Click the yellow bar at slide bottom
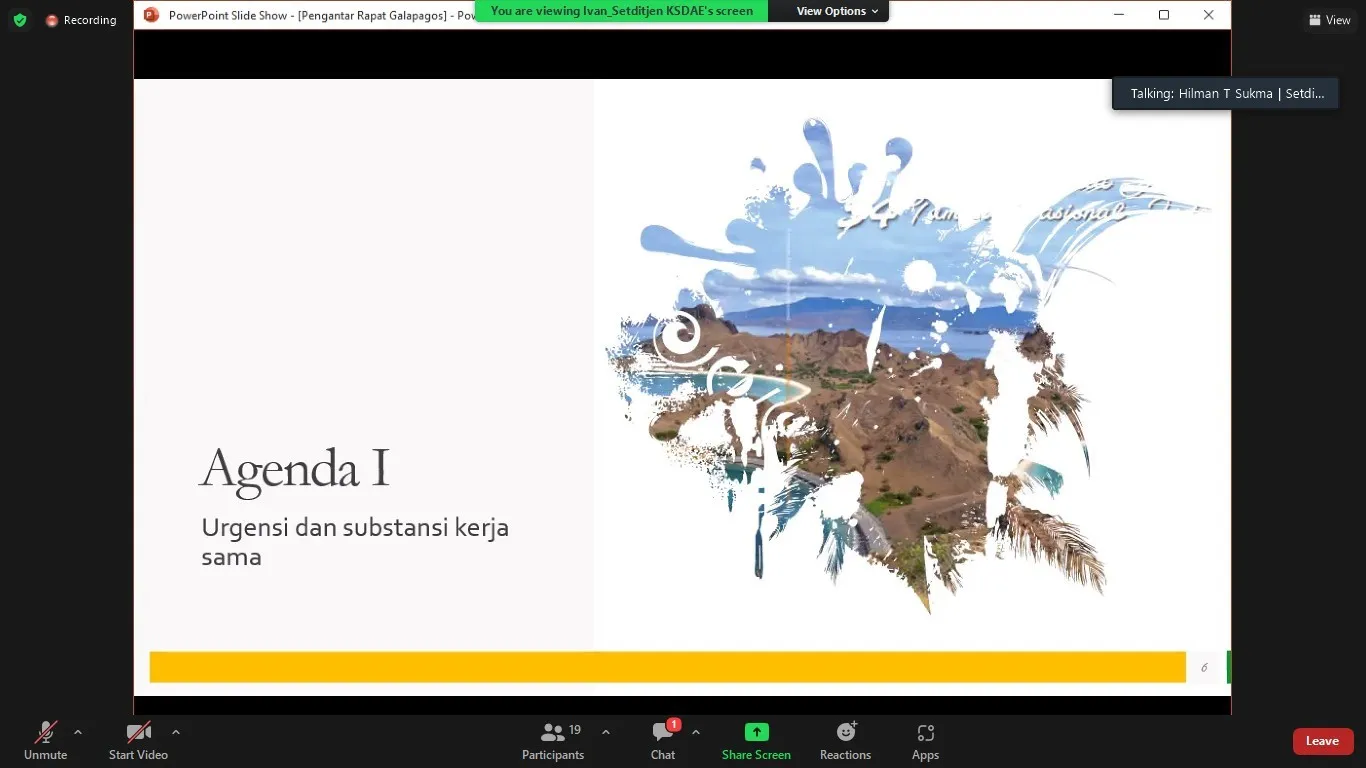Image resolution: width=1366 pixels, height=768 pixels. click(667, 667)
